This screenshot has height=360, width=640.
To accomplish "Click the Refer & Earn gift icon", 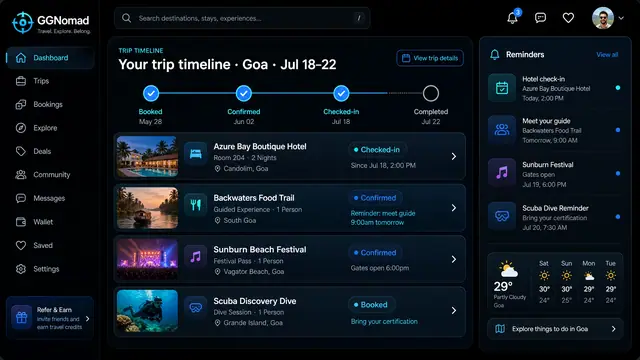I will point(22,317).
